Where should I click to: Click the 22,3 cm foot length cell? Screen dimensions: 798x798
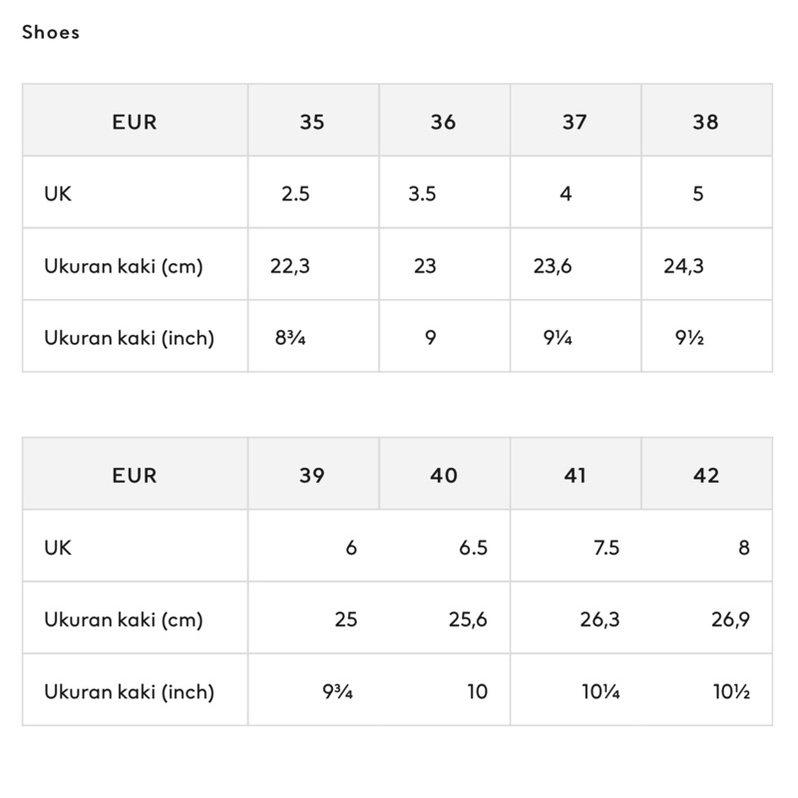point(289,266)
